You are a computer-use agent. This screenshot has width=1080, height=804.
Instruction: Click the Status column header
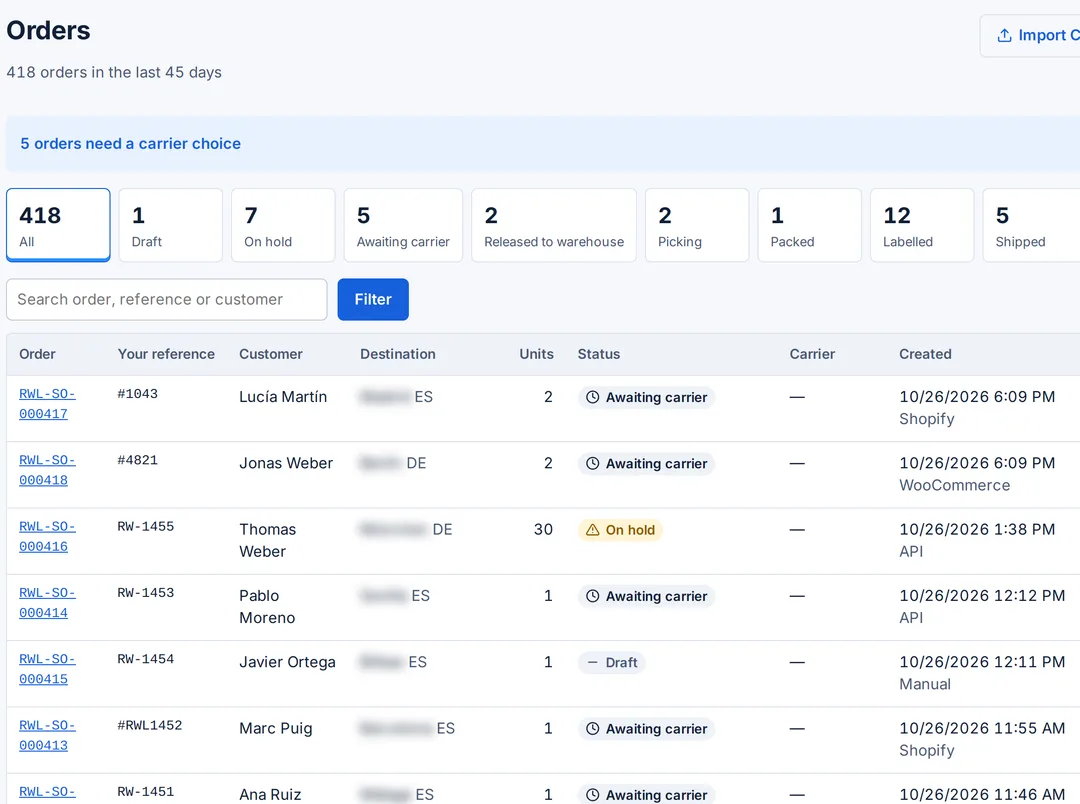pyautogui.click(x=599, y=354)
